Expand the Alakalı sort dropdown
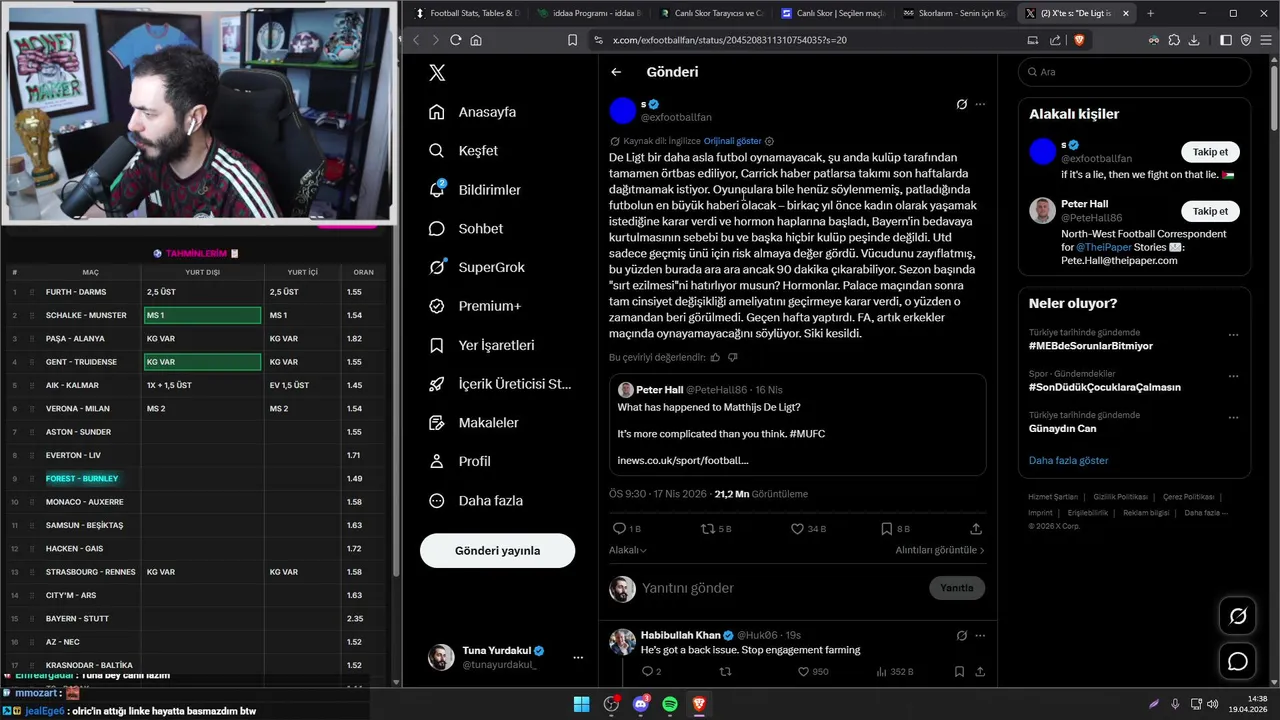The width and height of the screenshot is (1280, 720). 628,550
